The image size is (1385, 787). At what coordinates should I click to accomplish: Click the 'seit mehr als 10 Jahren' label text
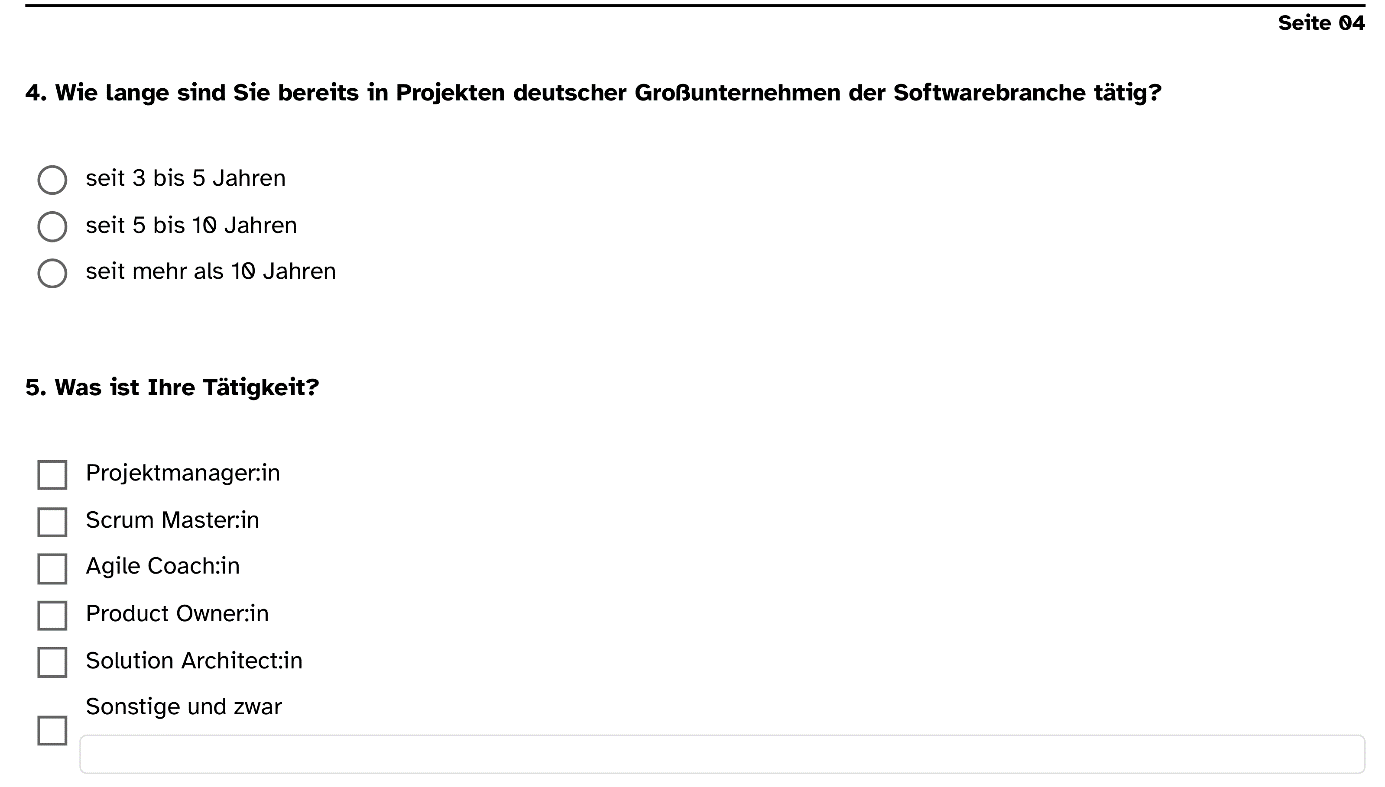point(211,271)
